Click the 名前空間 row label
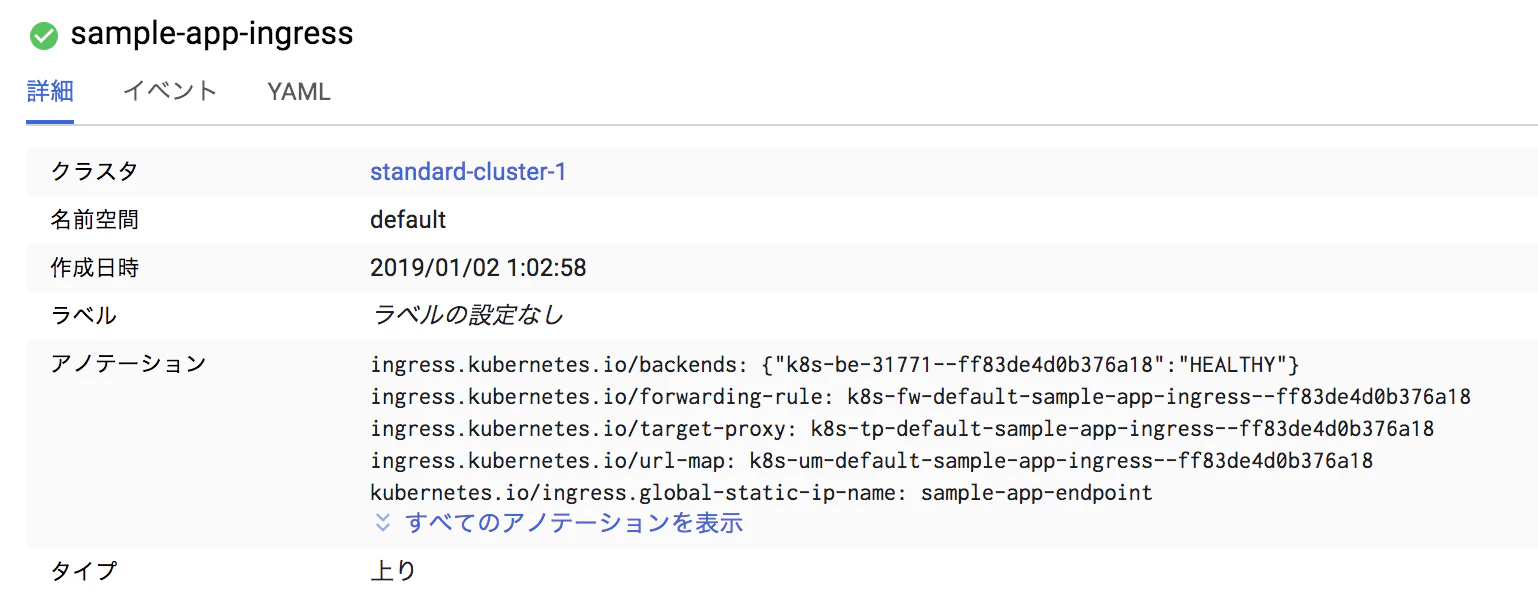Screen dimensions: 1538x610 pyautogui.click(x=94, y=220)
